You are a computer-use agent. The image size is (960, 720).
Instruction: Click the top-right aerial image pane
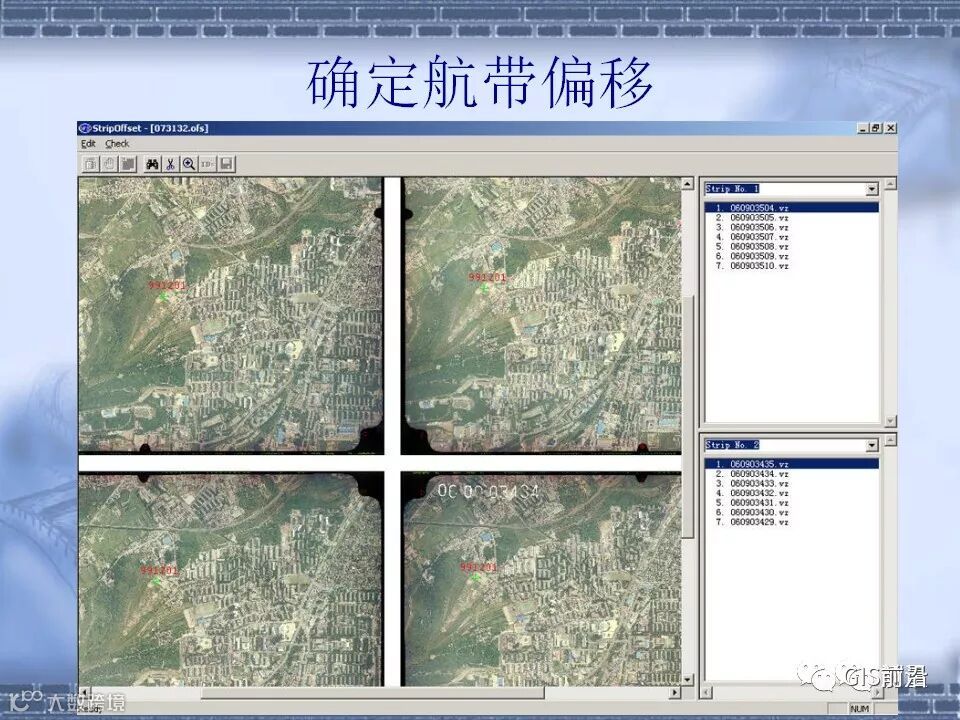[x=542, y=315]
